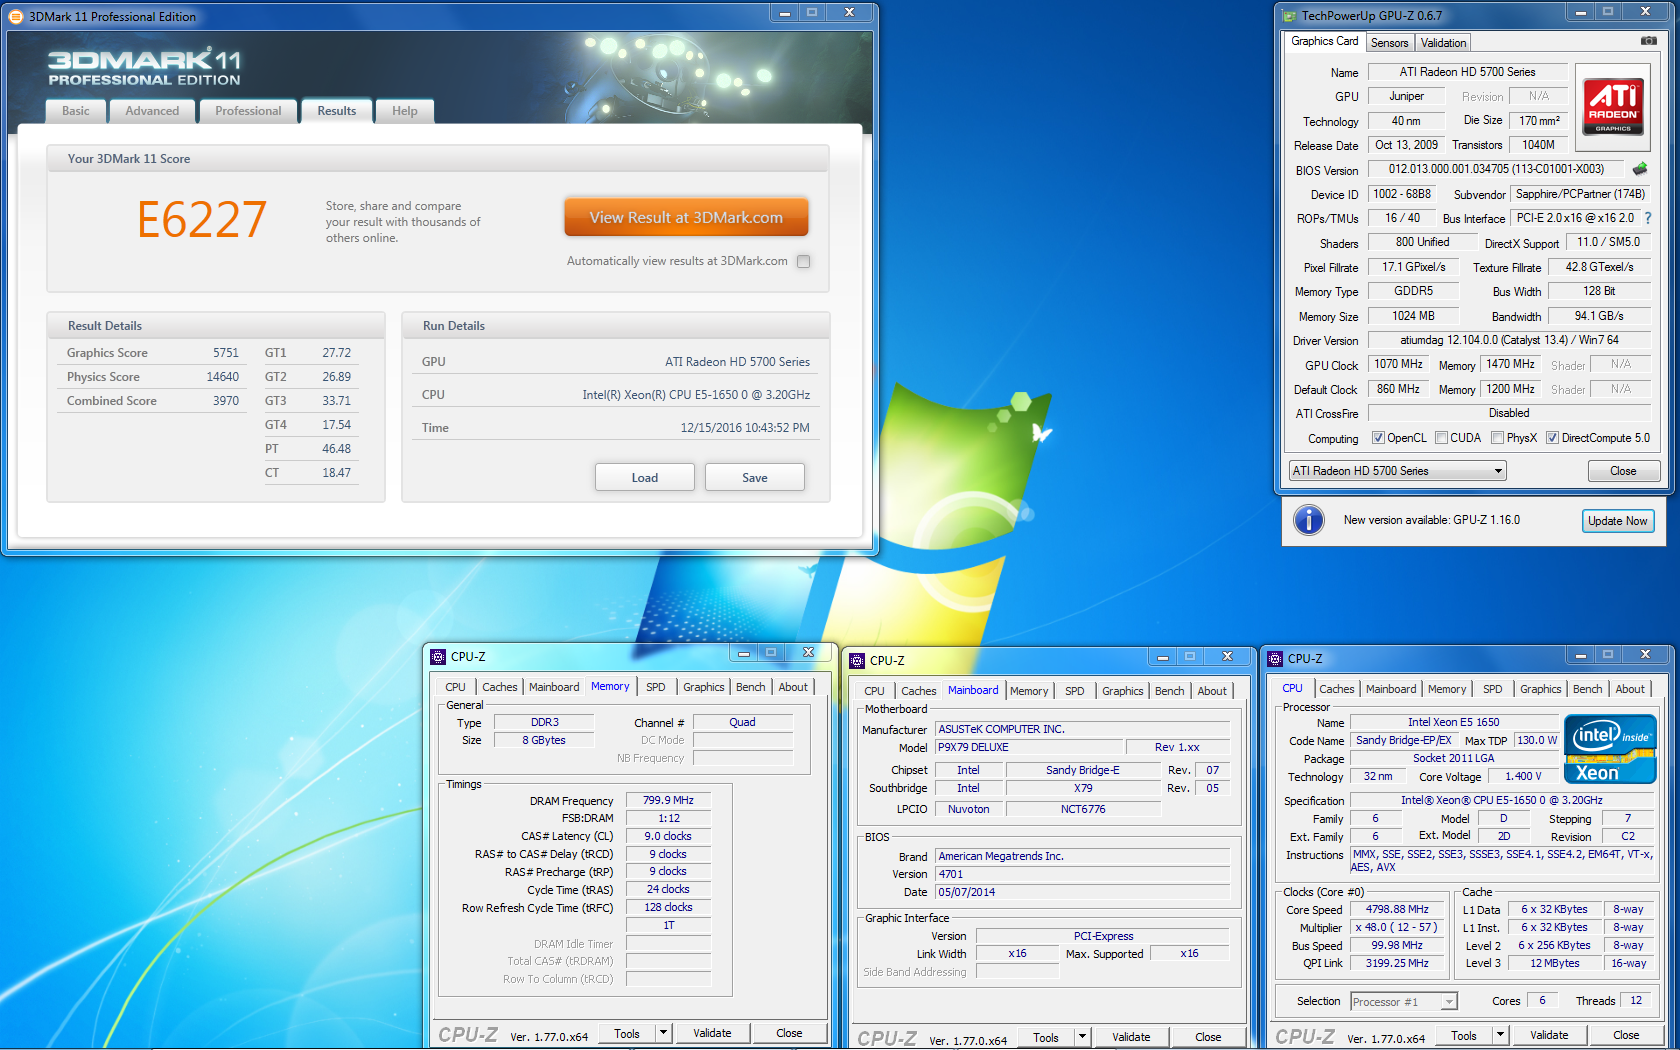
Task: Click the BIOS Version field 4701
Action: [x=1082, y=874]
